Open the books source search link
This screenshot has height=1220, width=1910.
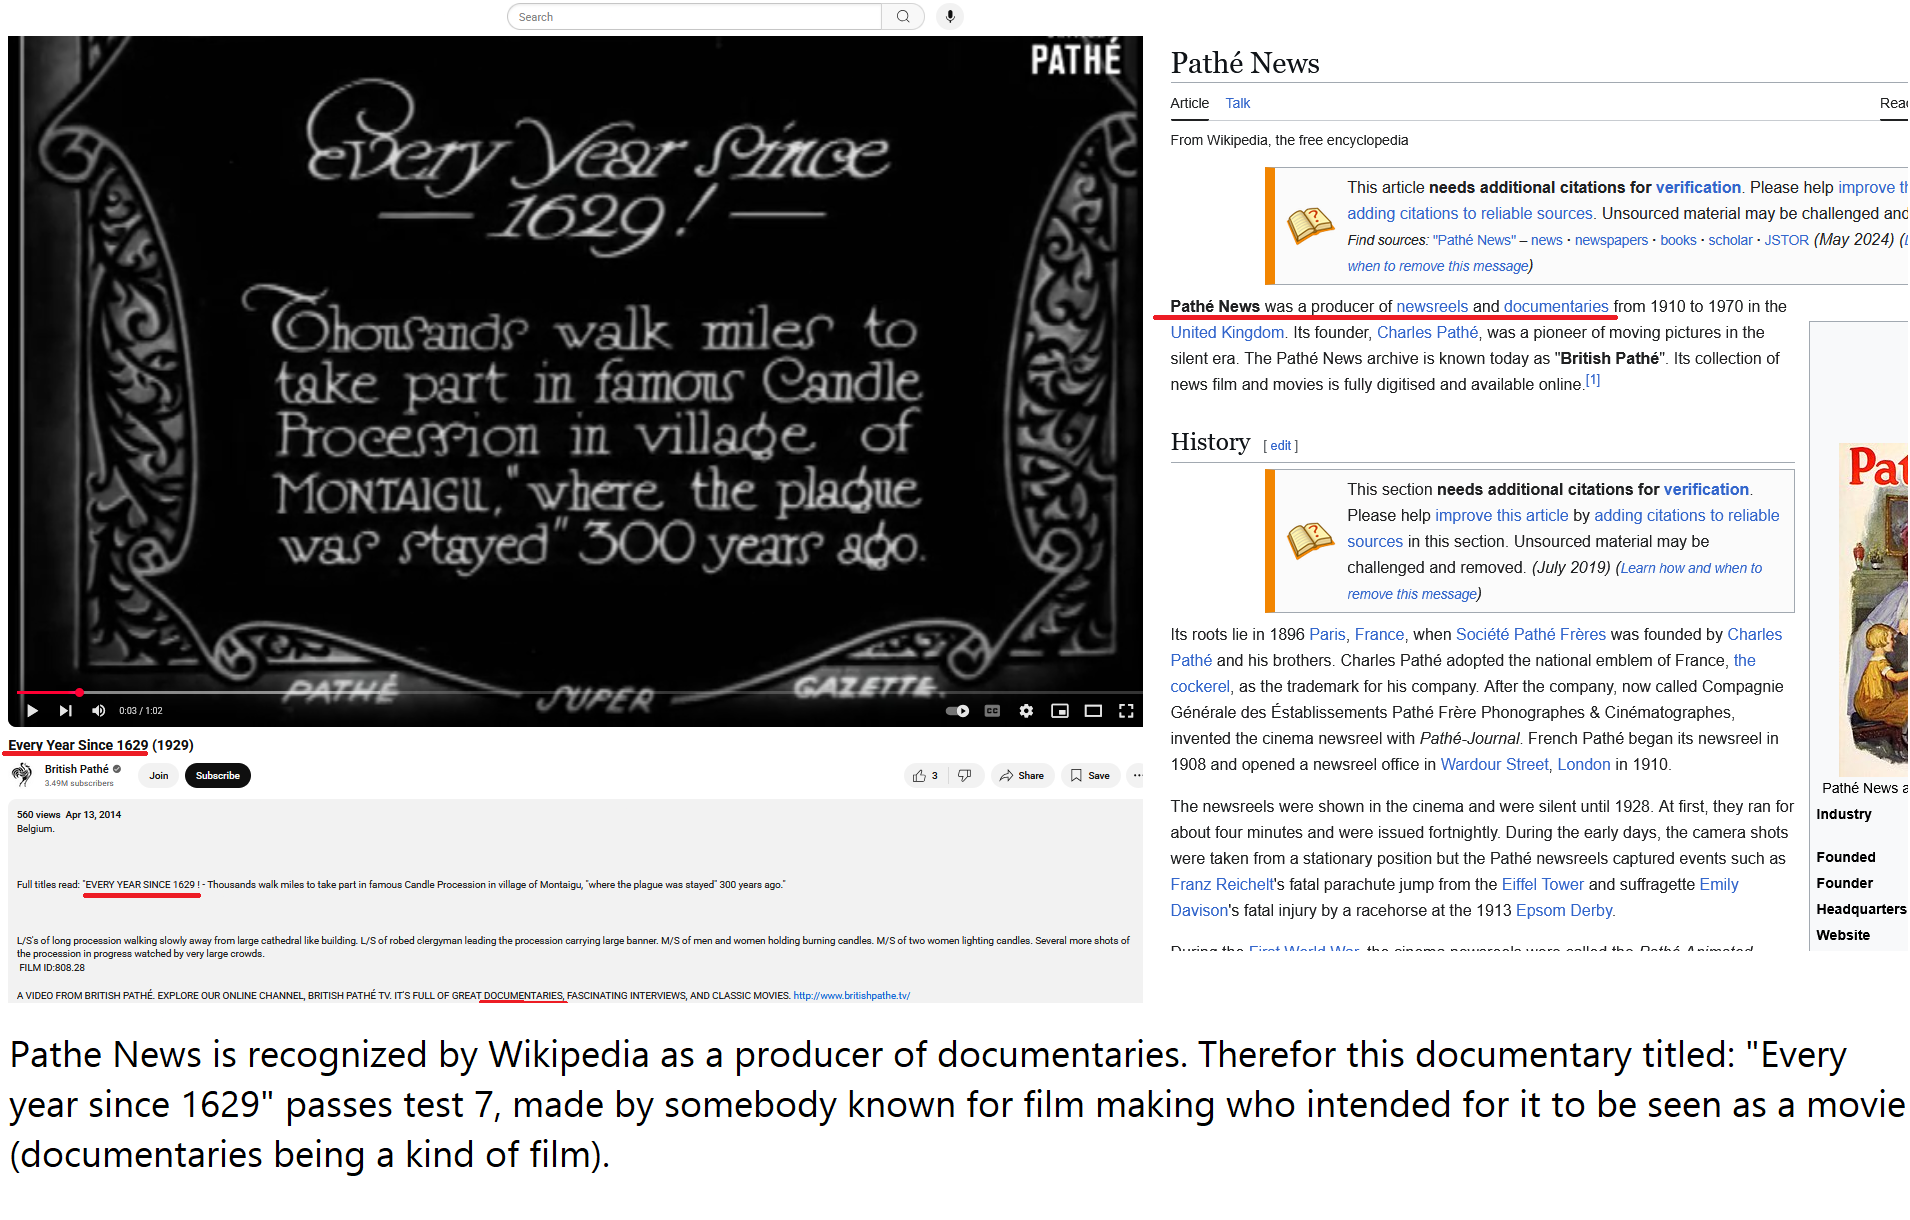1678,240
